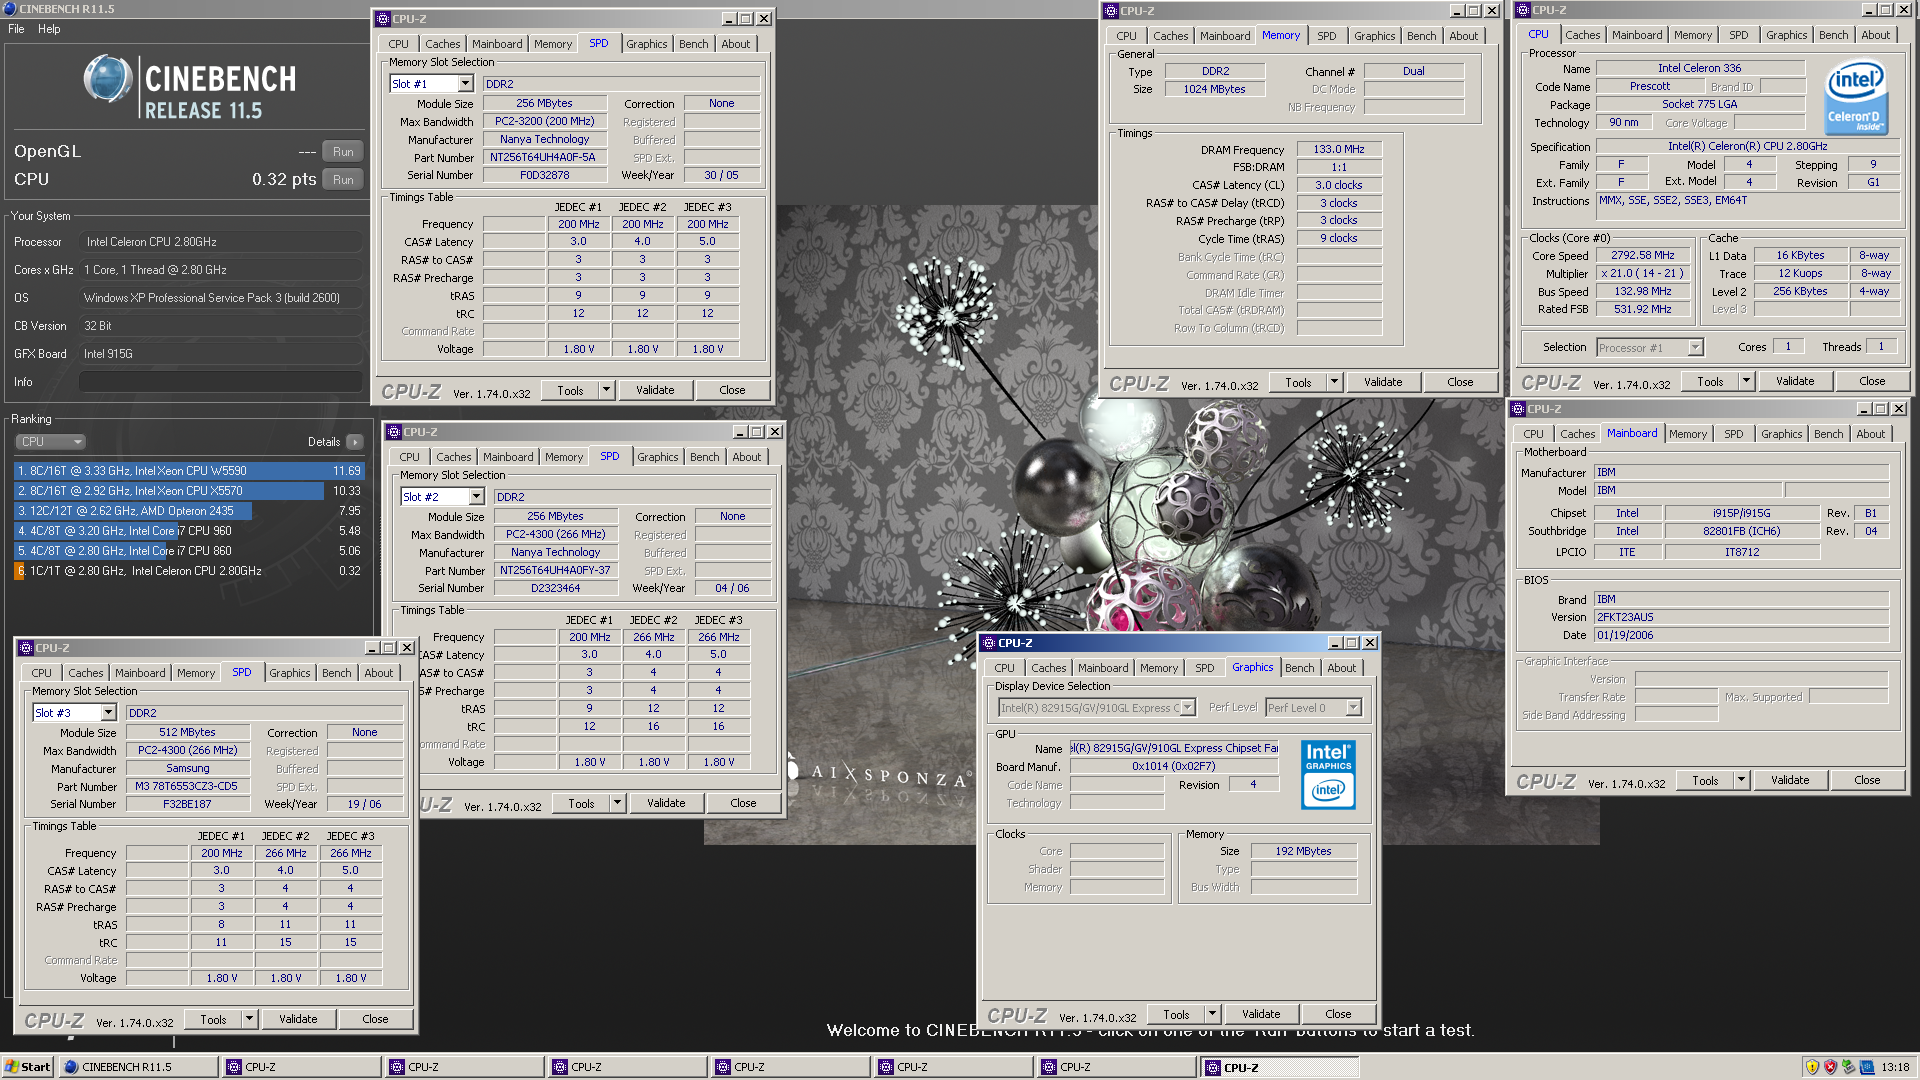1920x1080 pixels.
Task: Click the yellow security shield tray icon
Action: 1812,1067
